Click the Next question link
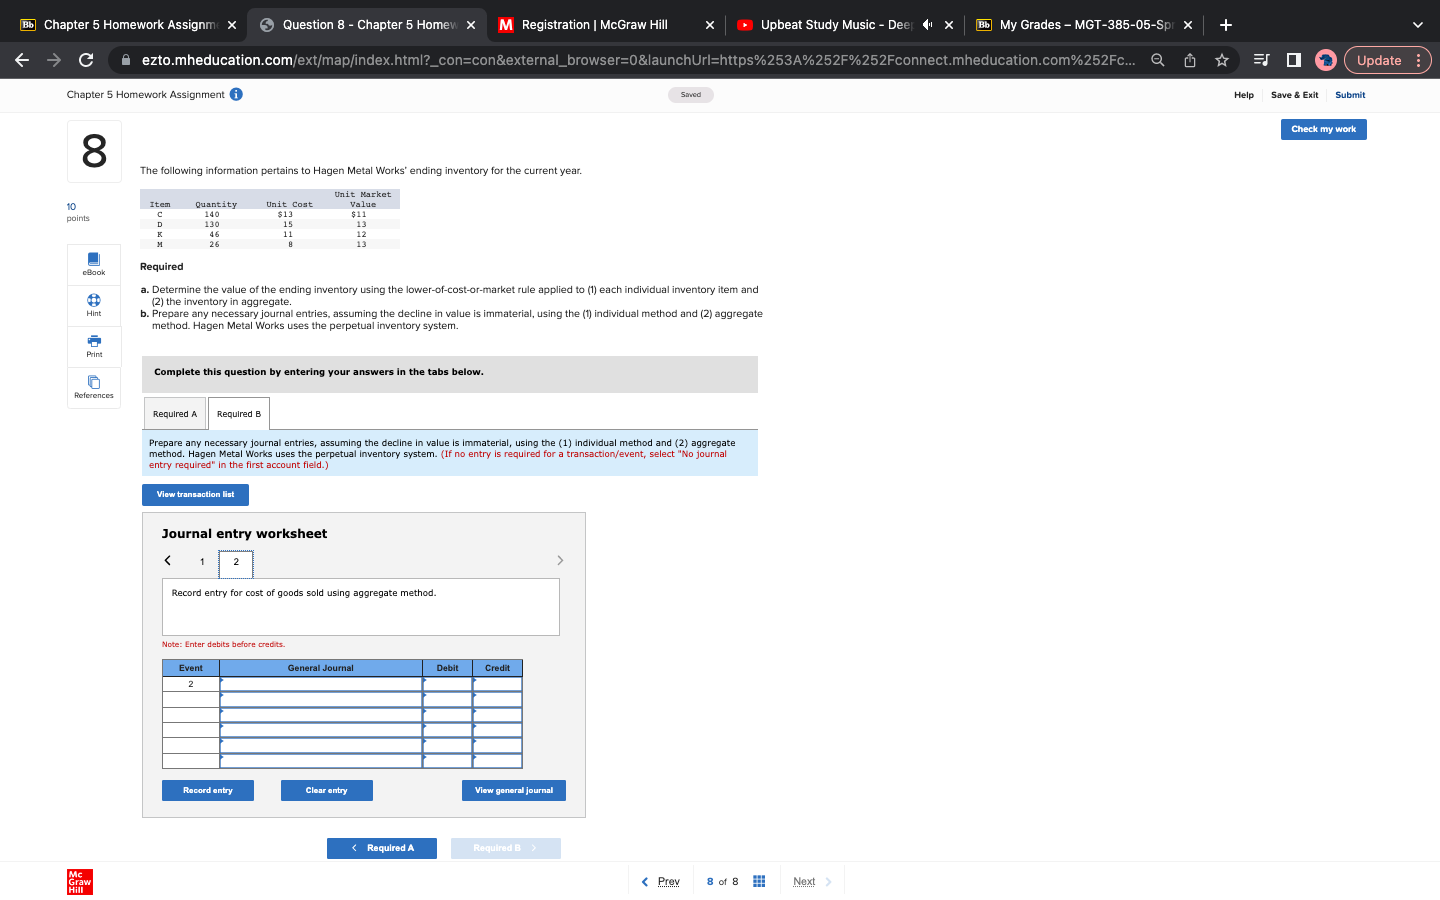The height and width of the screenshot is (900, 1440). [812, 882]
